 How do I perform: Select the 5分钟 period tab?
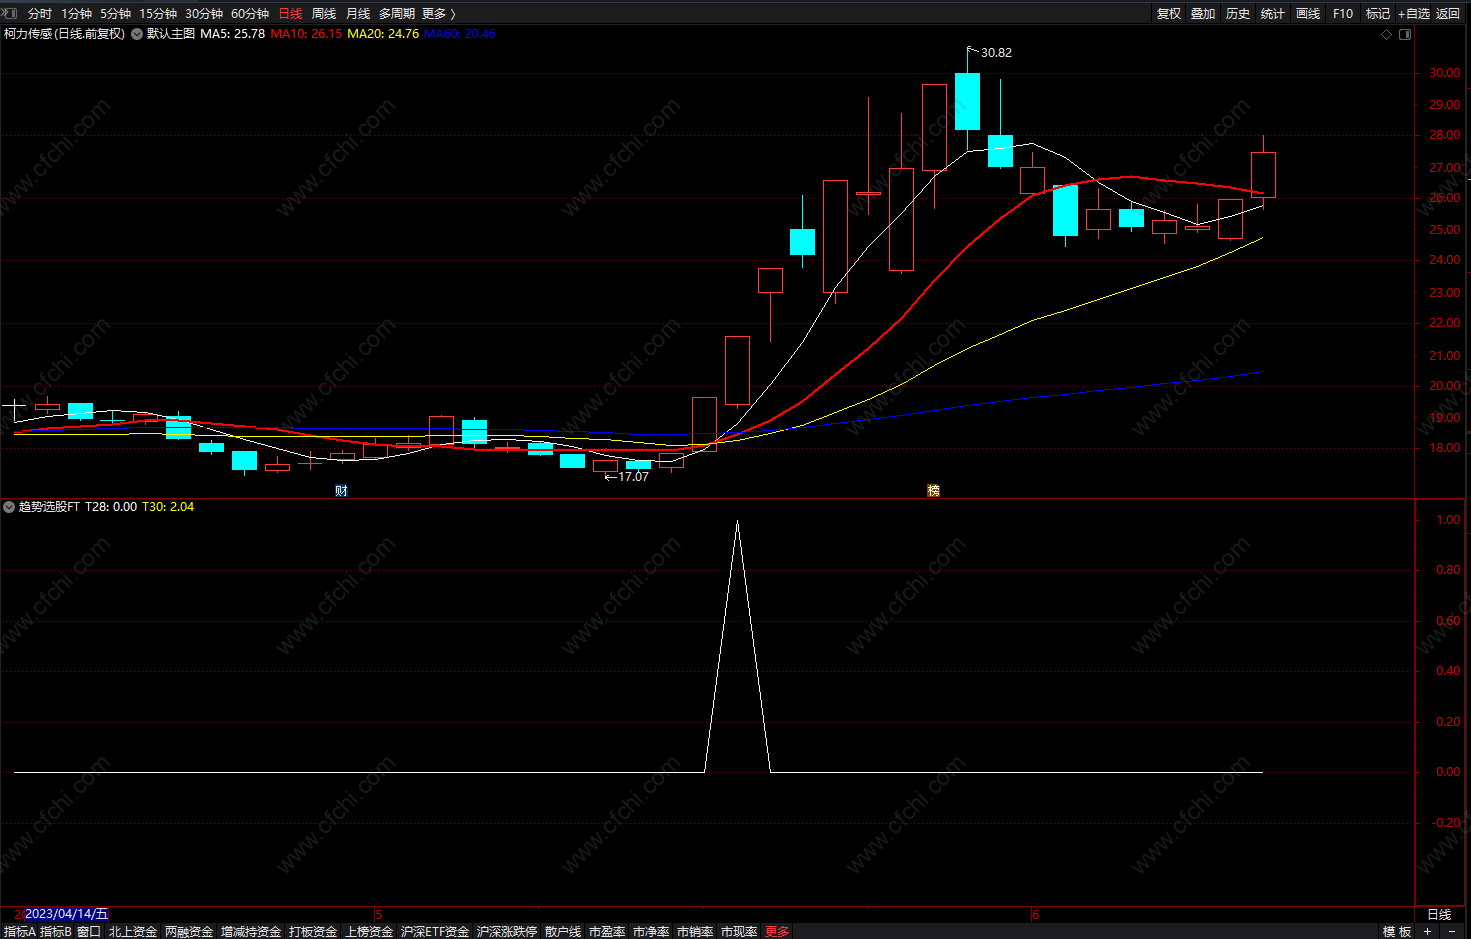point(115,13)
